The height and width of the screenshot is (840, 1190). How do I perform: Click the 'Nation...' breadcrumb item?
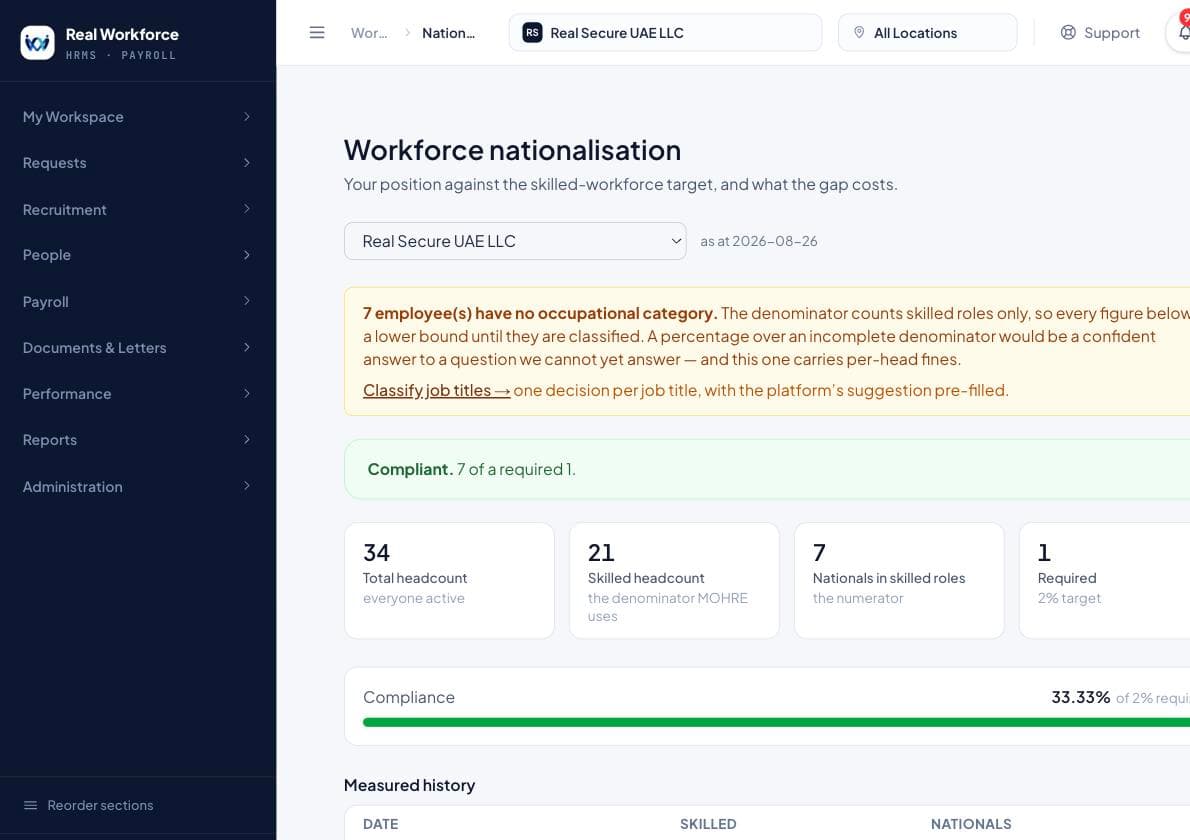[x=449, y=33]
